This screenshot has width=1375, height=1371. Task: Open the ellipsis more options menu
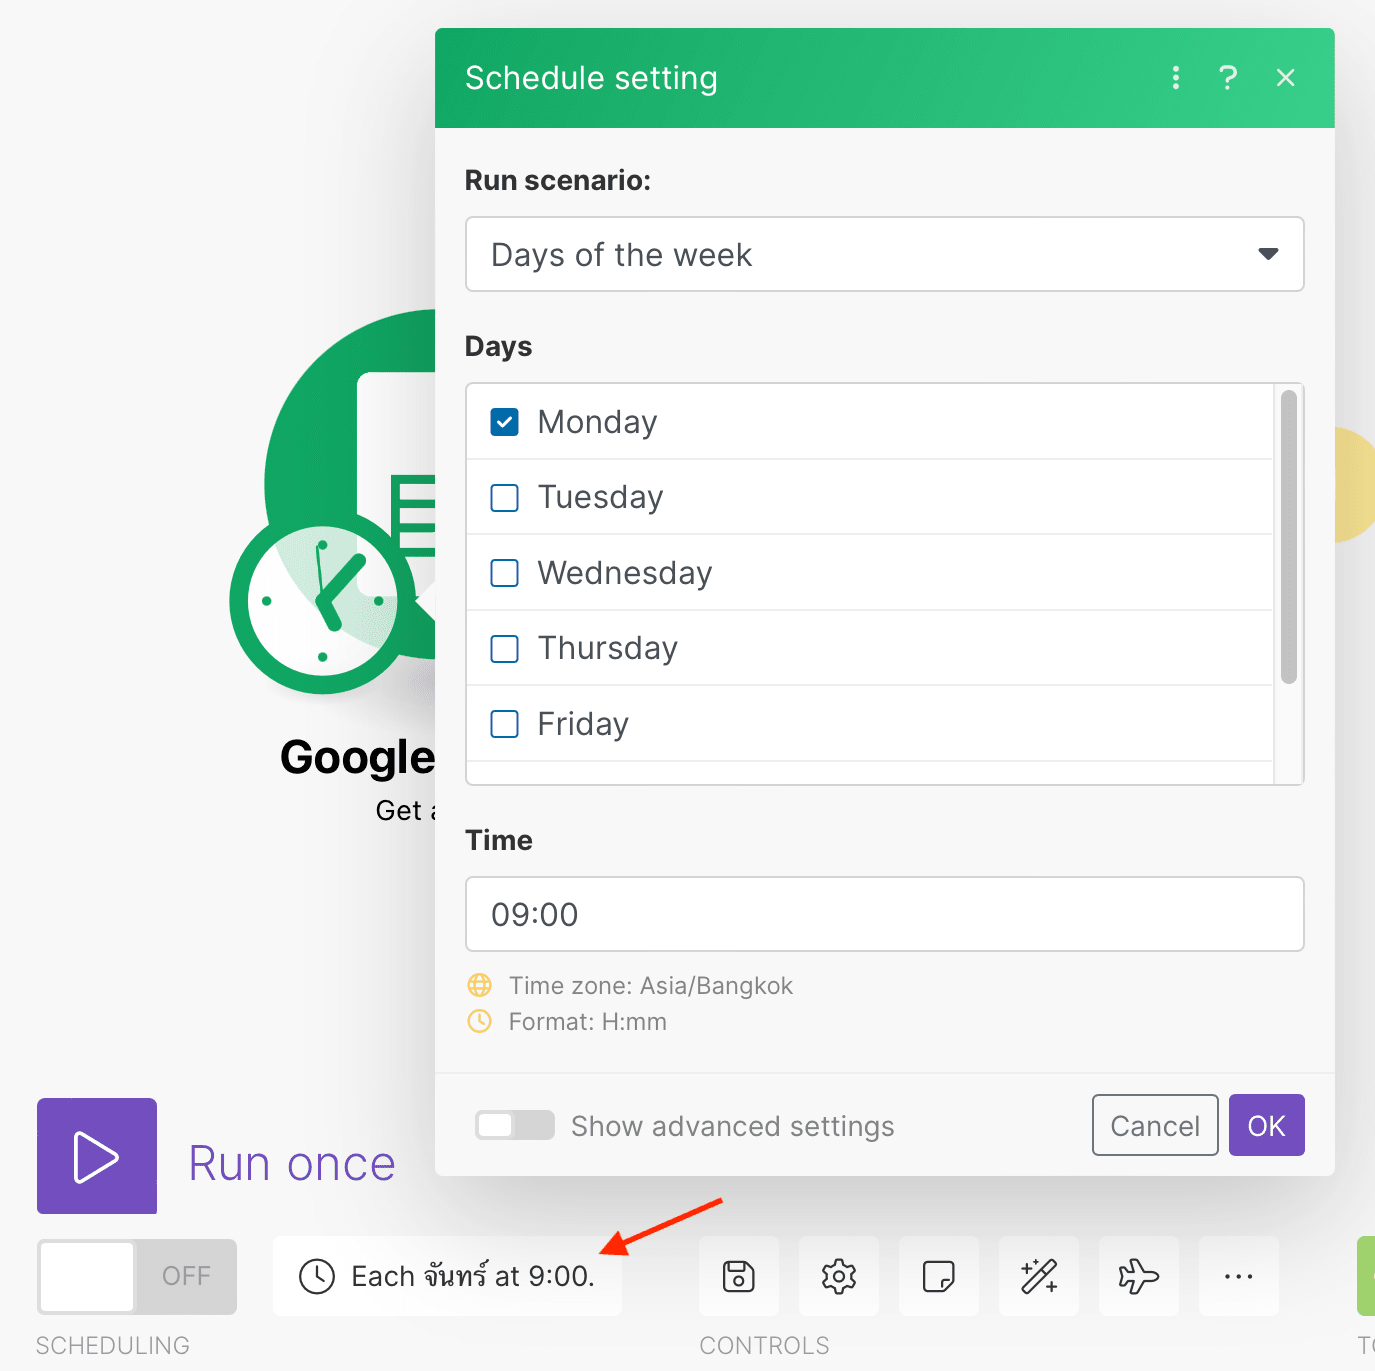tap(1238, 1276)
